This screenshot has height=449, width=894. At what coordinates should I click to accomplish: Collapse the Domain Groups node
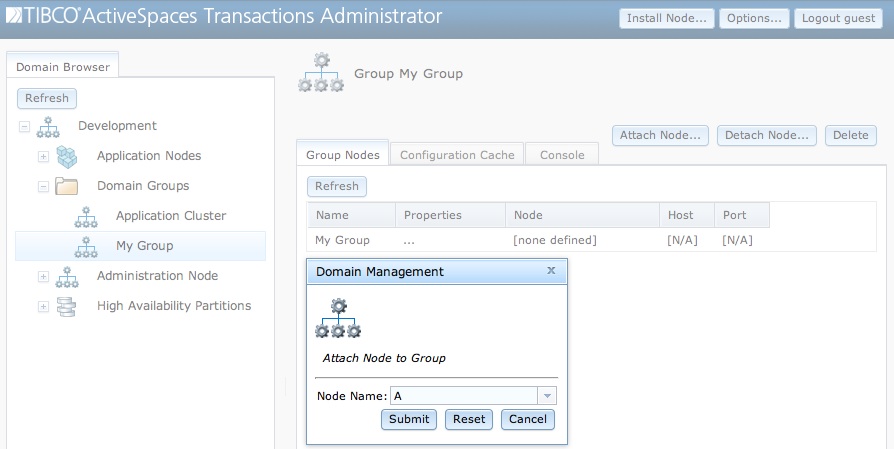pos(43,186)
